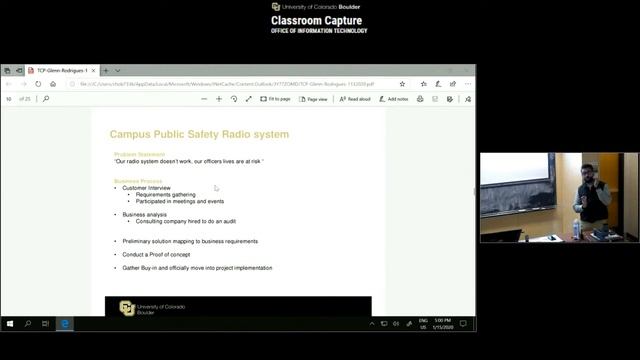Viewport: 640px width, 360px height.
Task: Show hidden system tray icons chevron
Action: point(372,324)
